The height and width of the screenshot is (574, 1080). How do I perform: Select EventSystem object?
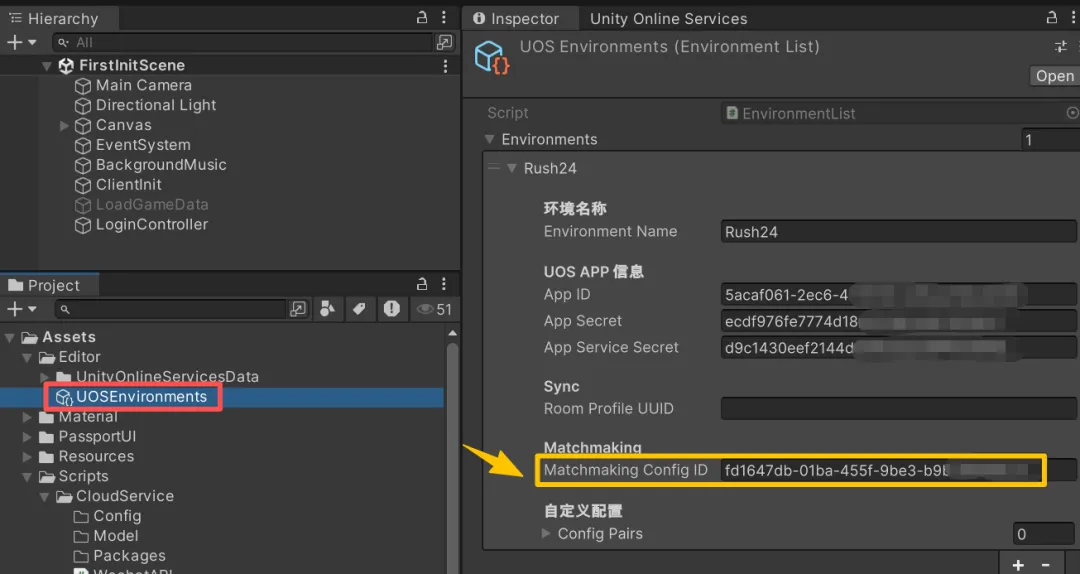[143, 145]
